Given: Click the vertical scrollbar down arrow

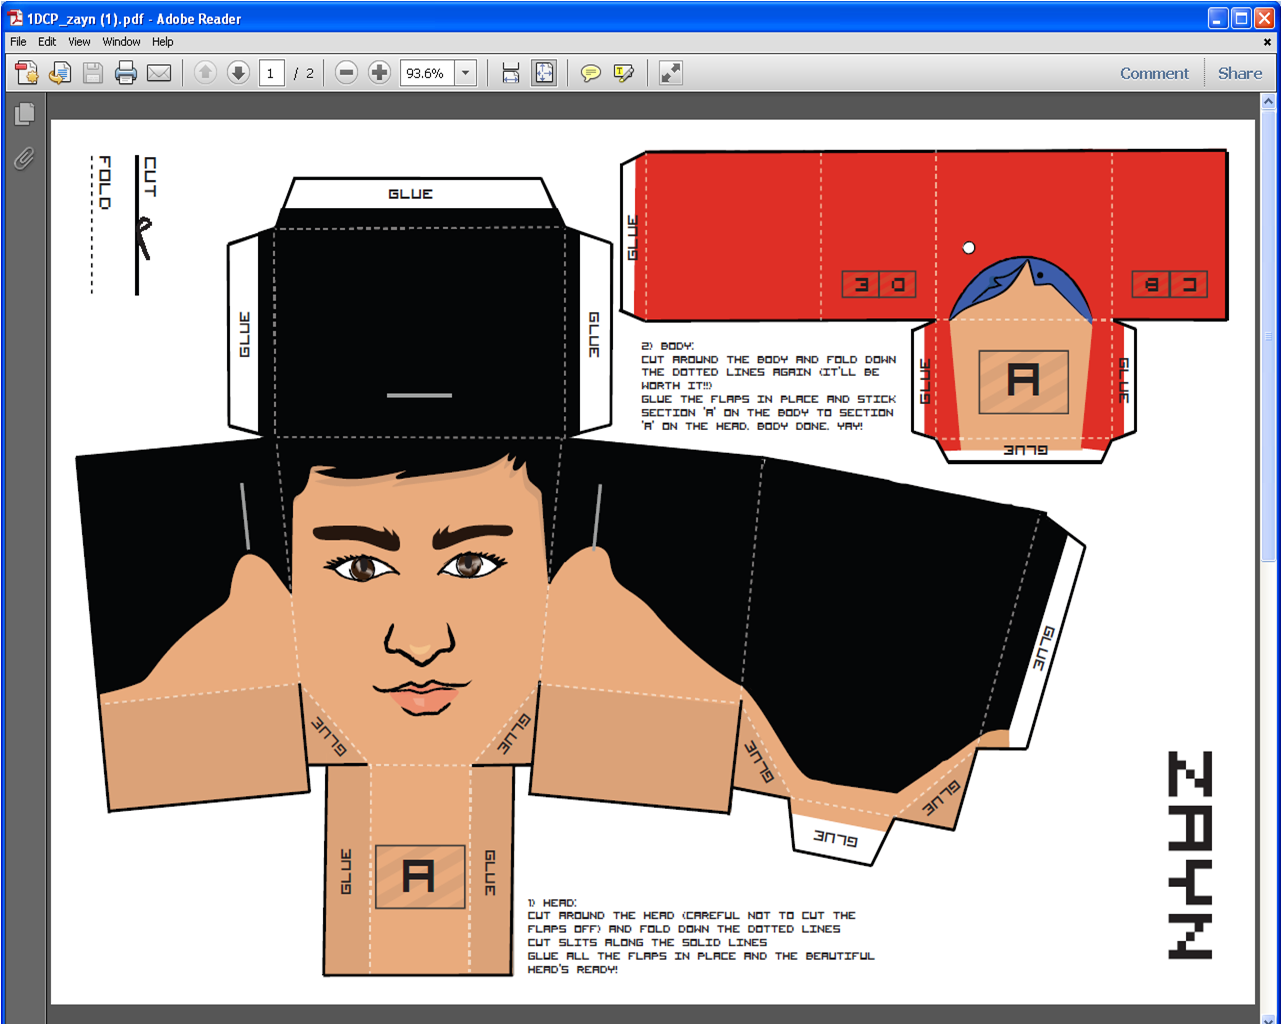Looking at the screenshot, I should click(x=1268, y=1018).
